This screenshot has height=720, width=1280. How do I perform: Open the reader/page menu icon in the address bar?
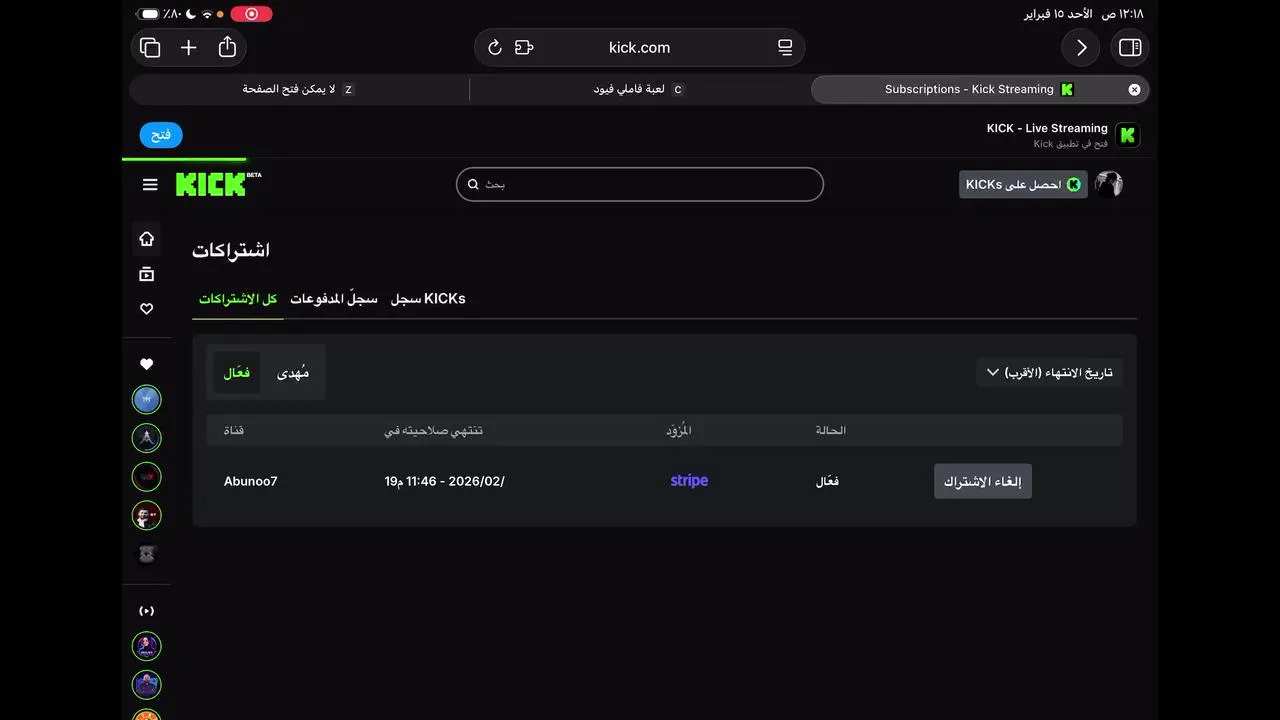pyautogui.click(x=785, y=48)
